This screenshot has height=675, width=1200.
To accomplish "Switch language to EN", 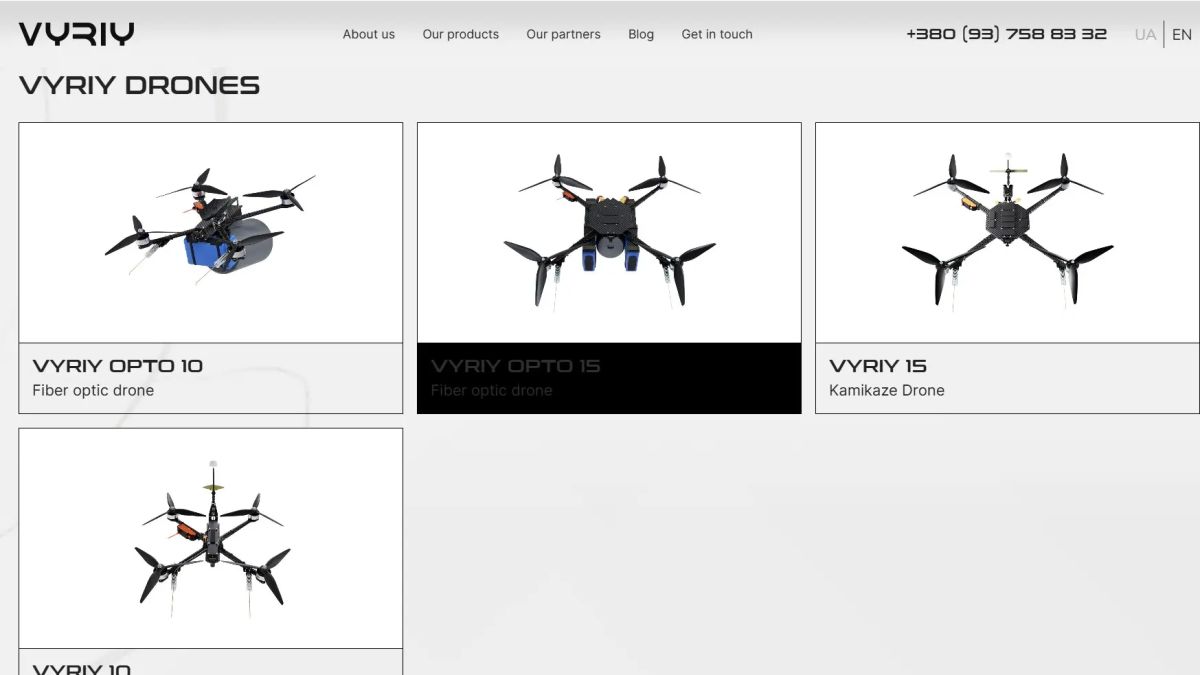I will (x=1182, y=35).
